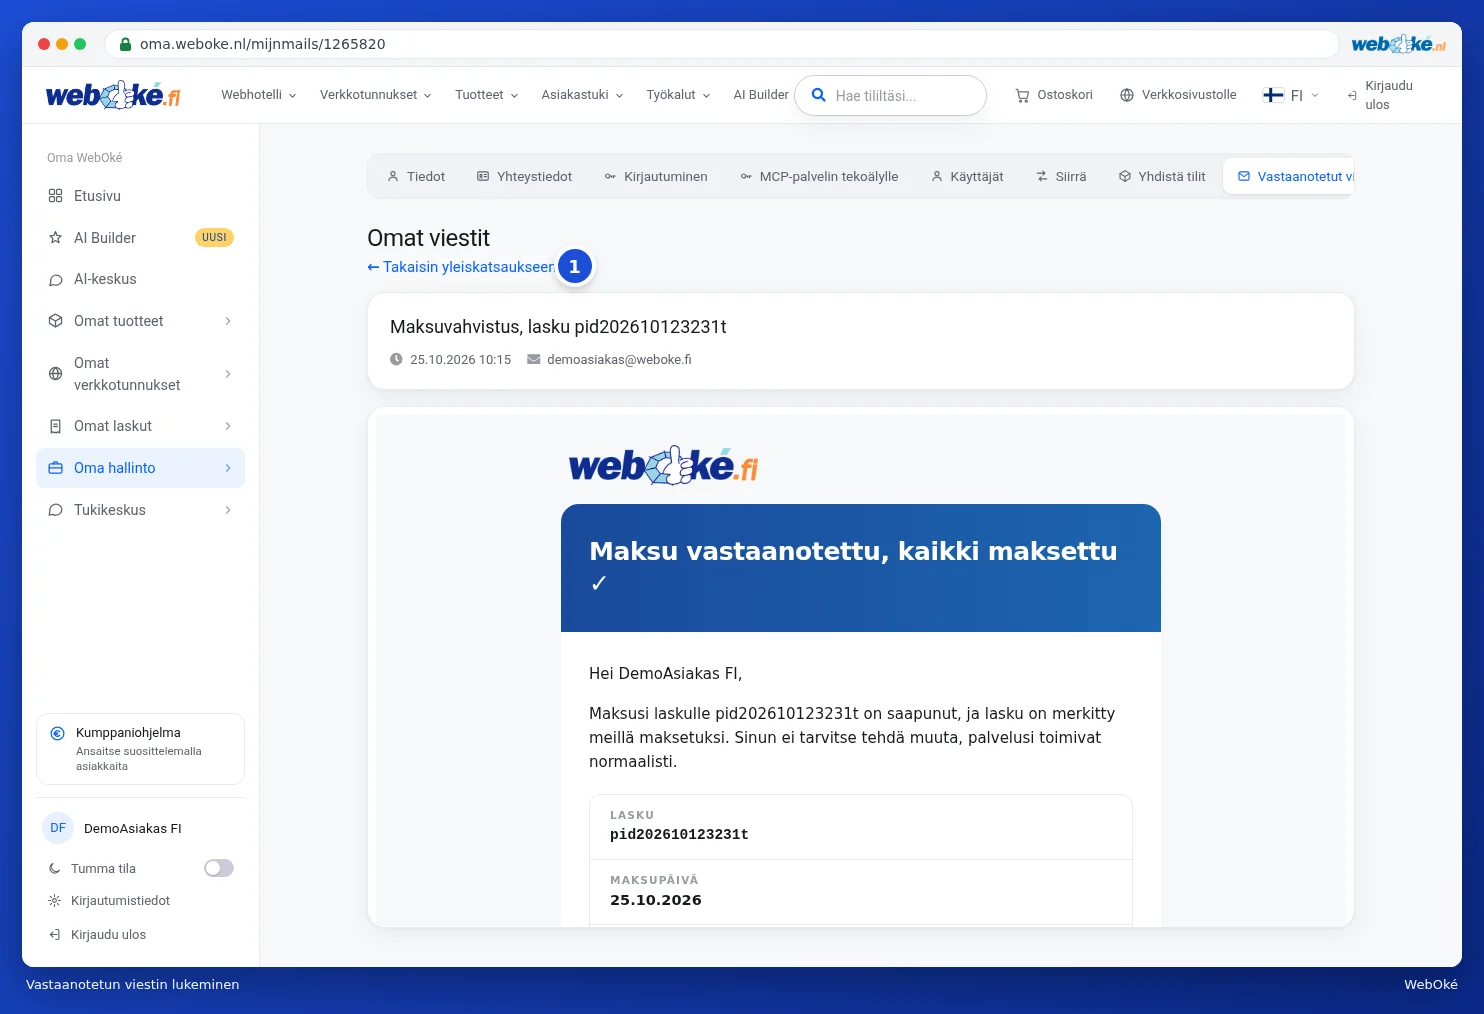This screenshot has height=1014, width=1484.
Task: Expand the Omat tuotteet sidebar chevron
Action: pyautogui.click(x=228, y=321)
